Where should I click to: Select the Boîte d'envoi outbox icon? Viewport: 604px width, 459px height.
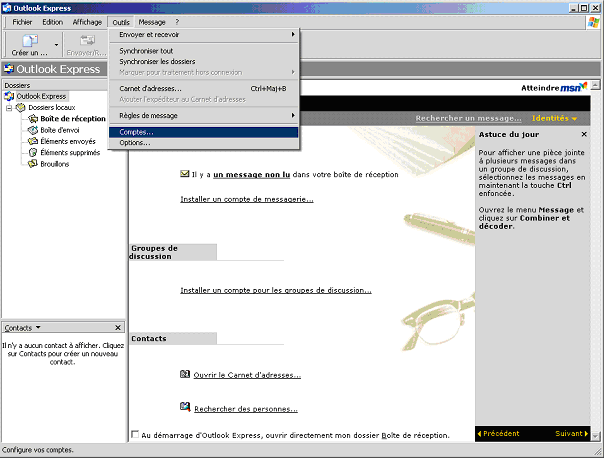click(33, 130)
